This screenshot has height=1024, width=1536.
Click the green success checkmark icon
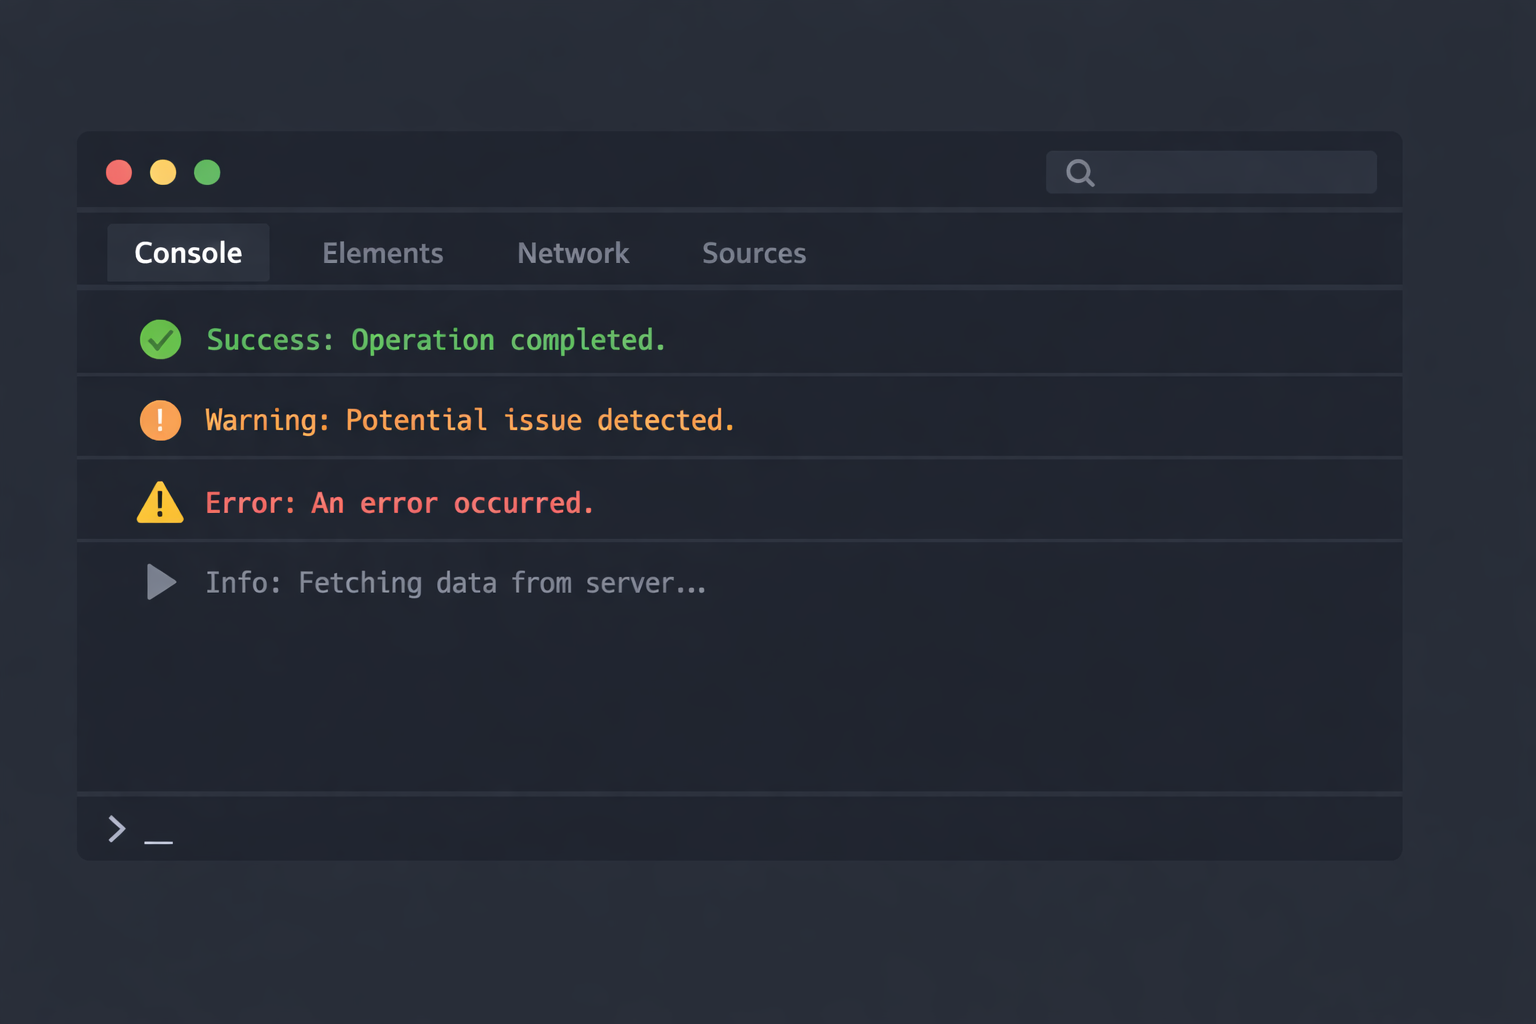(160, 340)
